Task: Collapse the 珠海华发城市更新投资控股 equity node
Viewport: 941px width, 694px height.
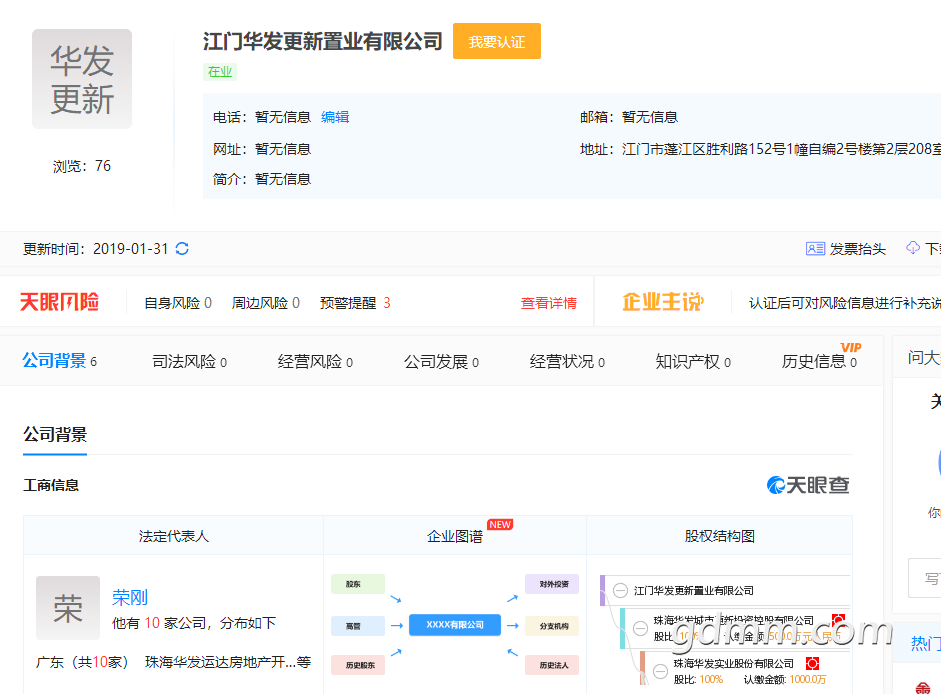Action: (640, 629)
